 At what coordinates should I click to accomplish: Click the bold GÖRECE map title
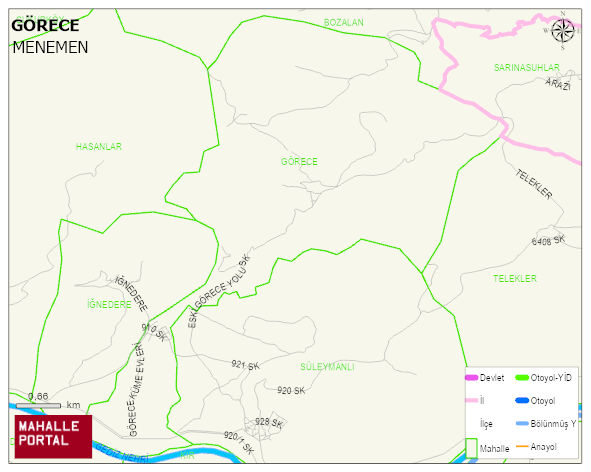pos(45,26)
